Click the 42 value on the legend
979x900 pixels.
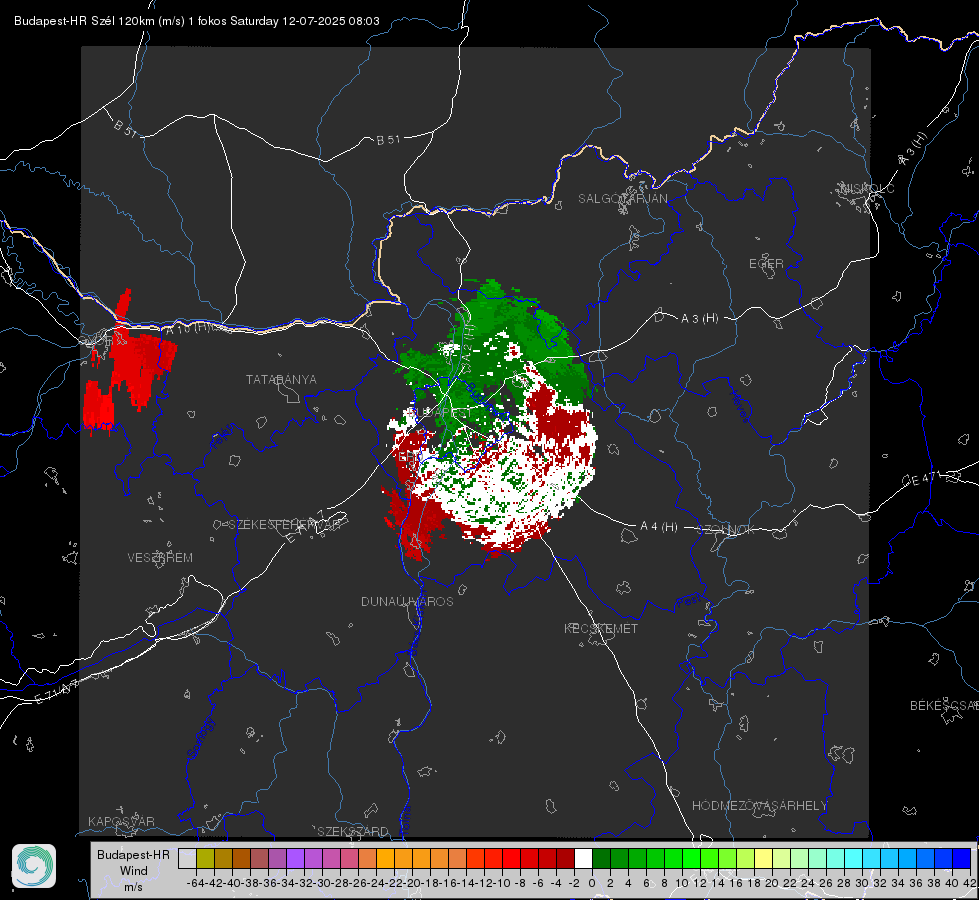coord(970,883)
